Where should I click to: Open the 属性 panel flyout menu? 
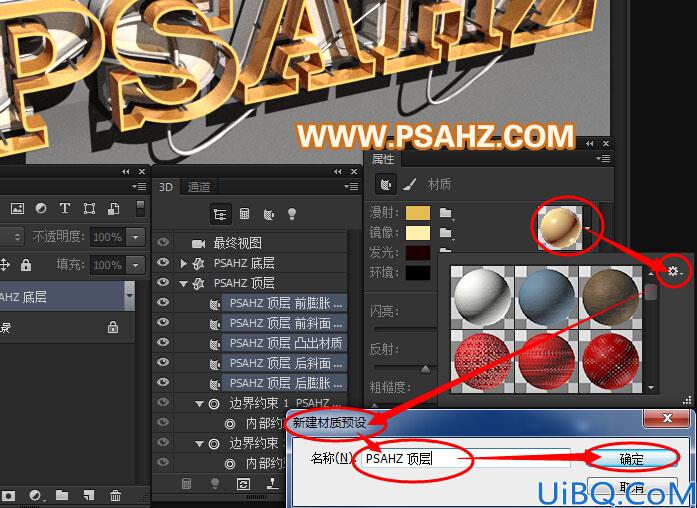603,159
